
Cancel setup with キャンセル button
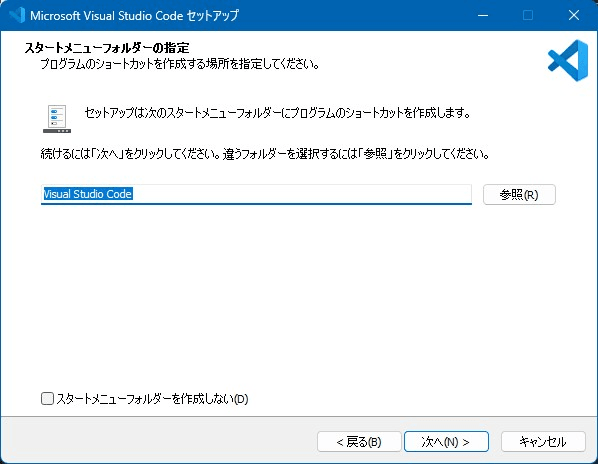pyautogui.click(x=543, y=442)
